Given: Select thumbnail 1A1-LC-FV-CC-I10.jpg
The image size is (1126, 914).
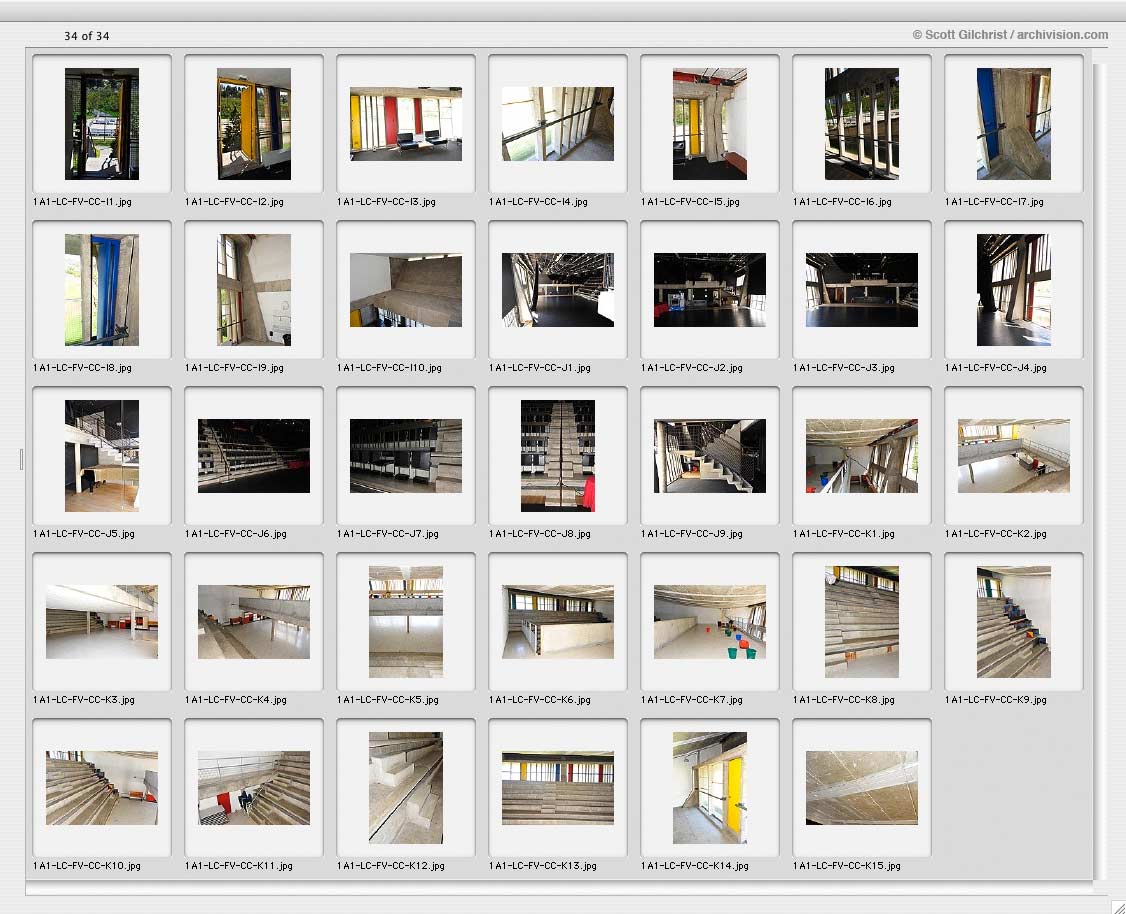Looking at the screenshot, I should click(406, 290).
